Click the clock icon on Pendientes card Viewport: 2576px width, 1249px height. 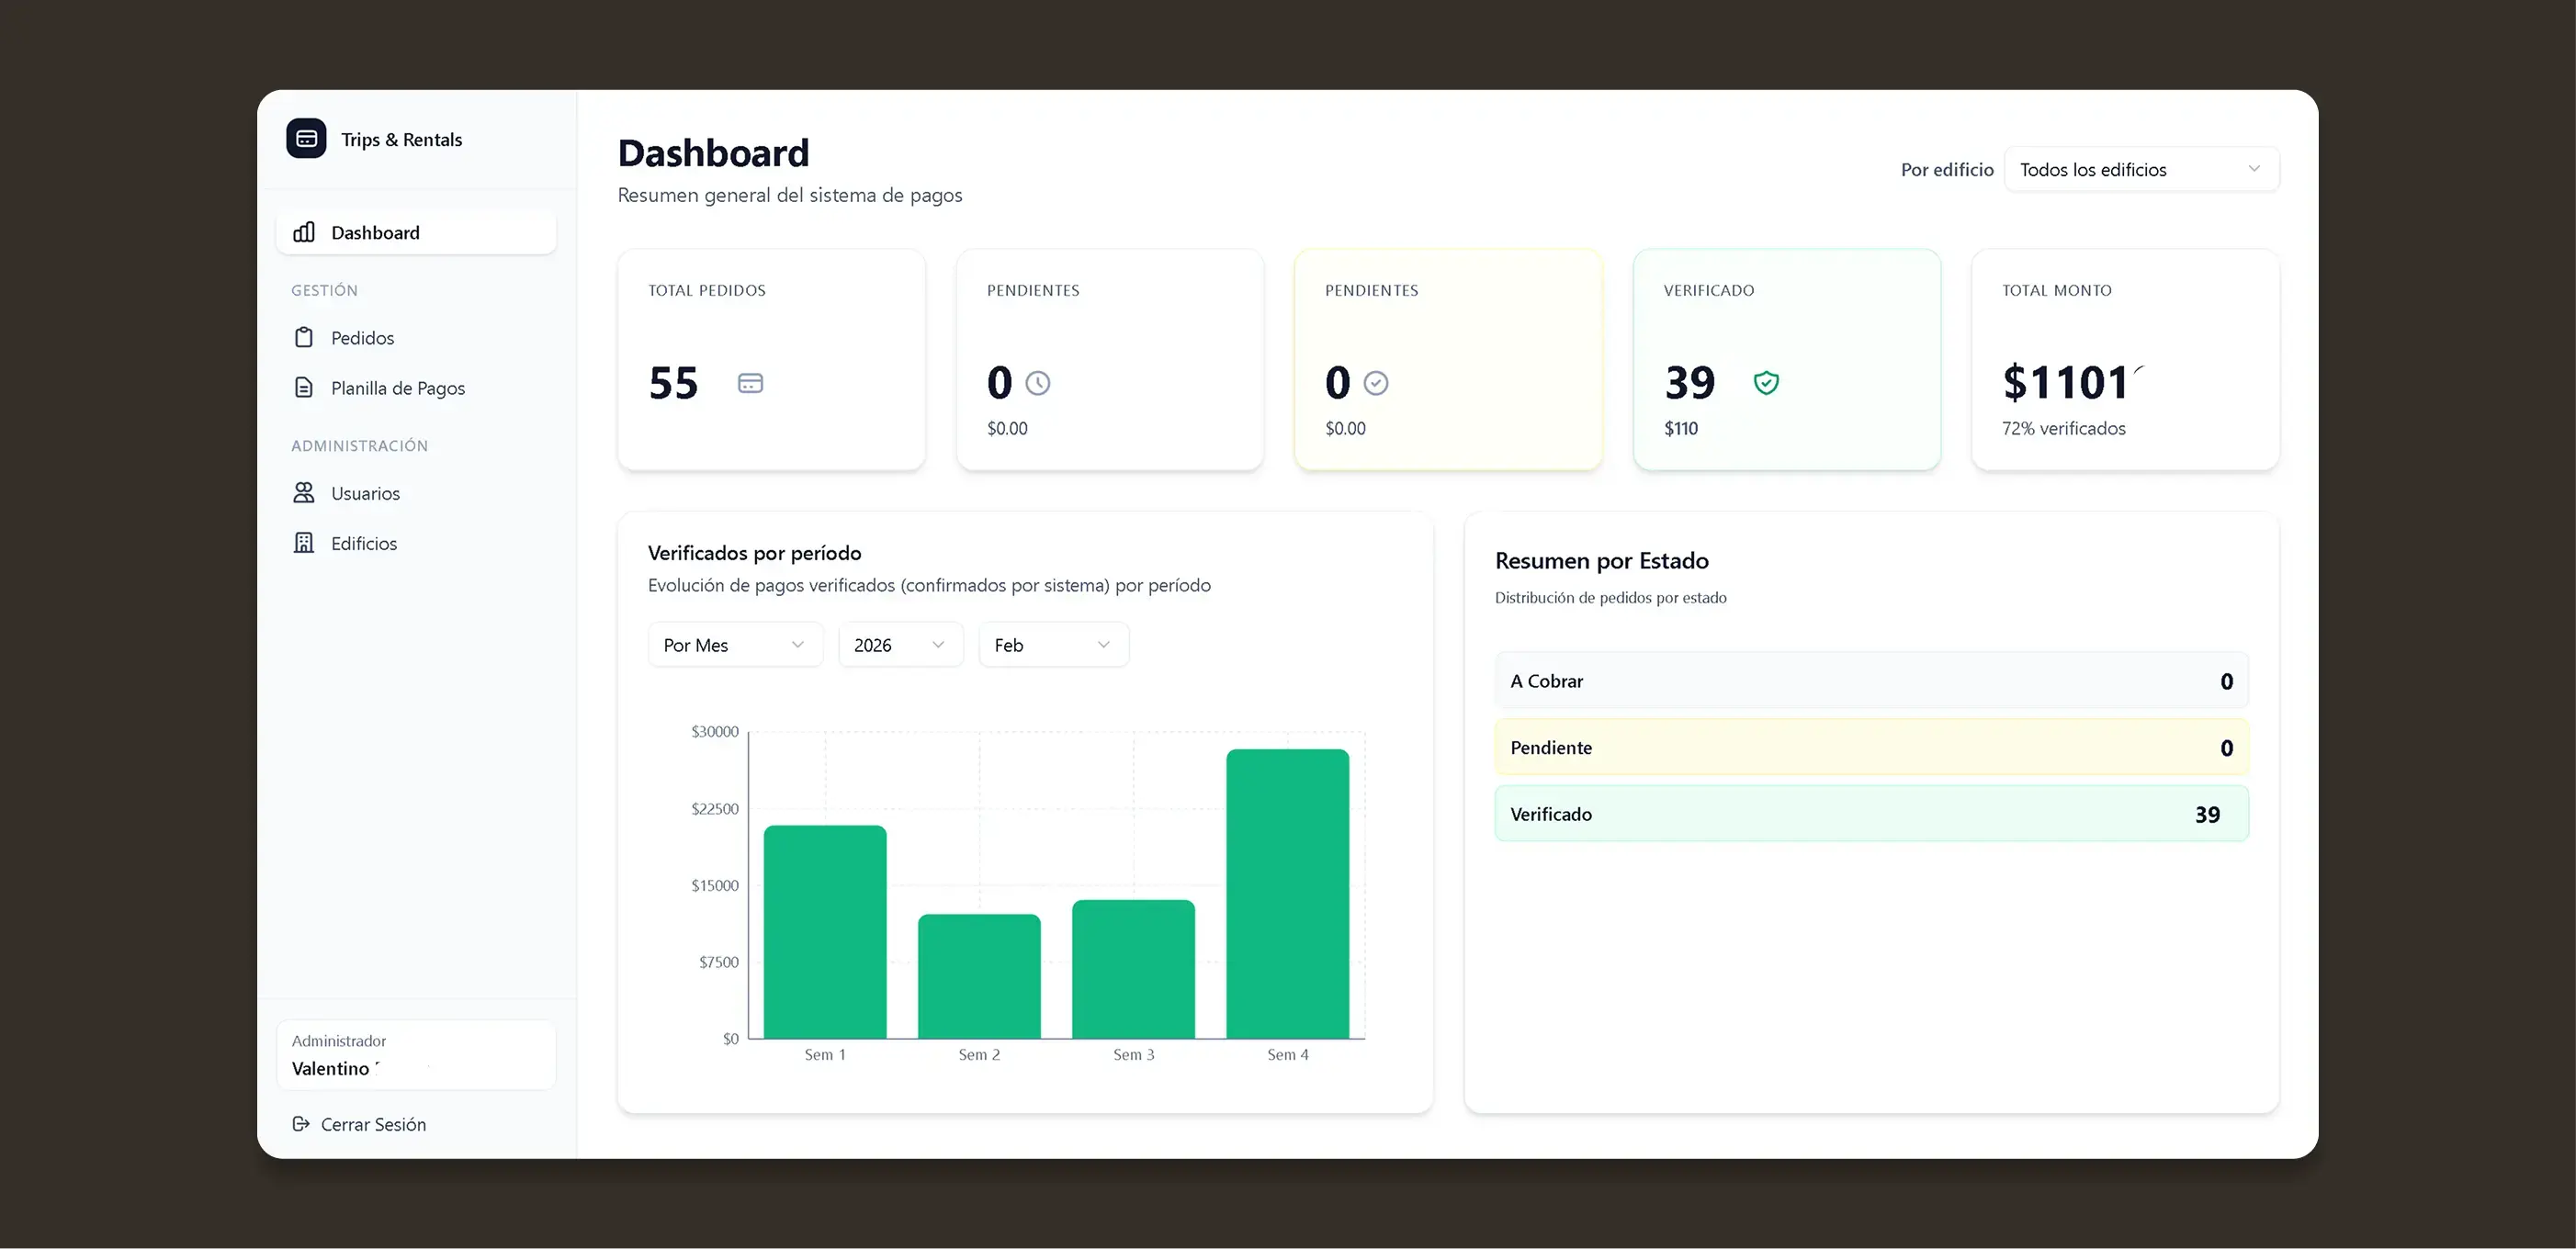point(1038,383)
